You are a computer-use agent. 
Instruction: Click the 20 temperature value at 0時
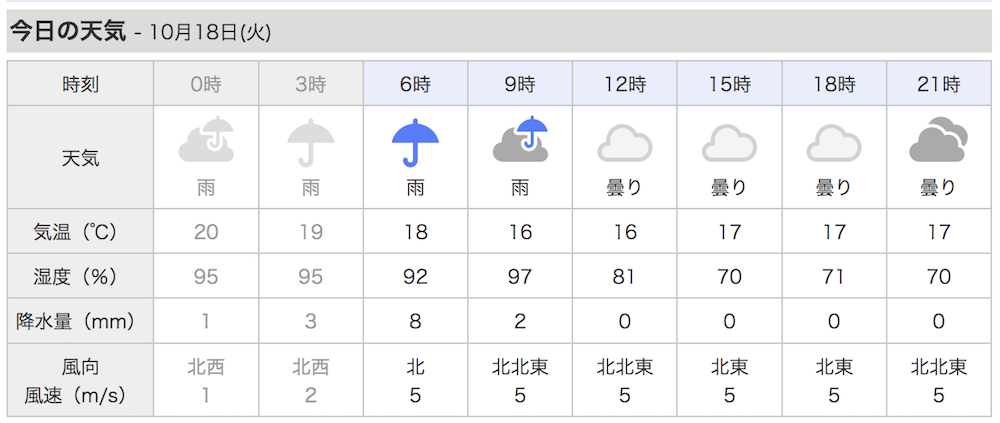coord(206,232)
